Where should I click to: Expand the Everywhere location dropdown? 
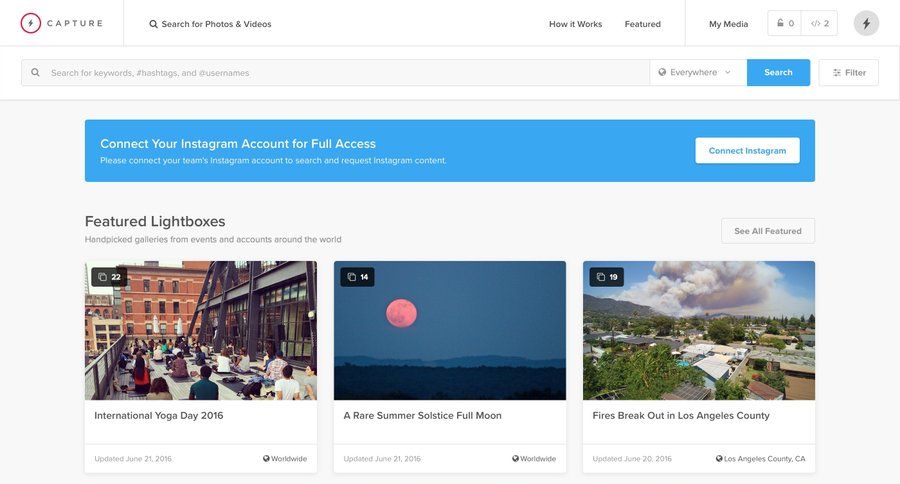click(697, 73)
